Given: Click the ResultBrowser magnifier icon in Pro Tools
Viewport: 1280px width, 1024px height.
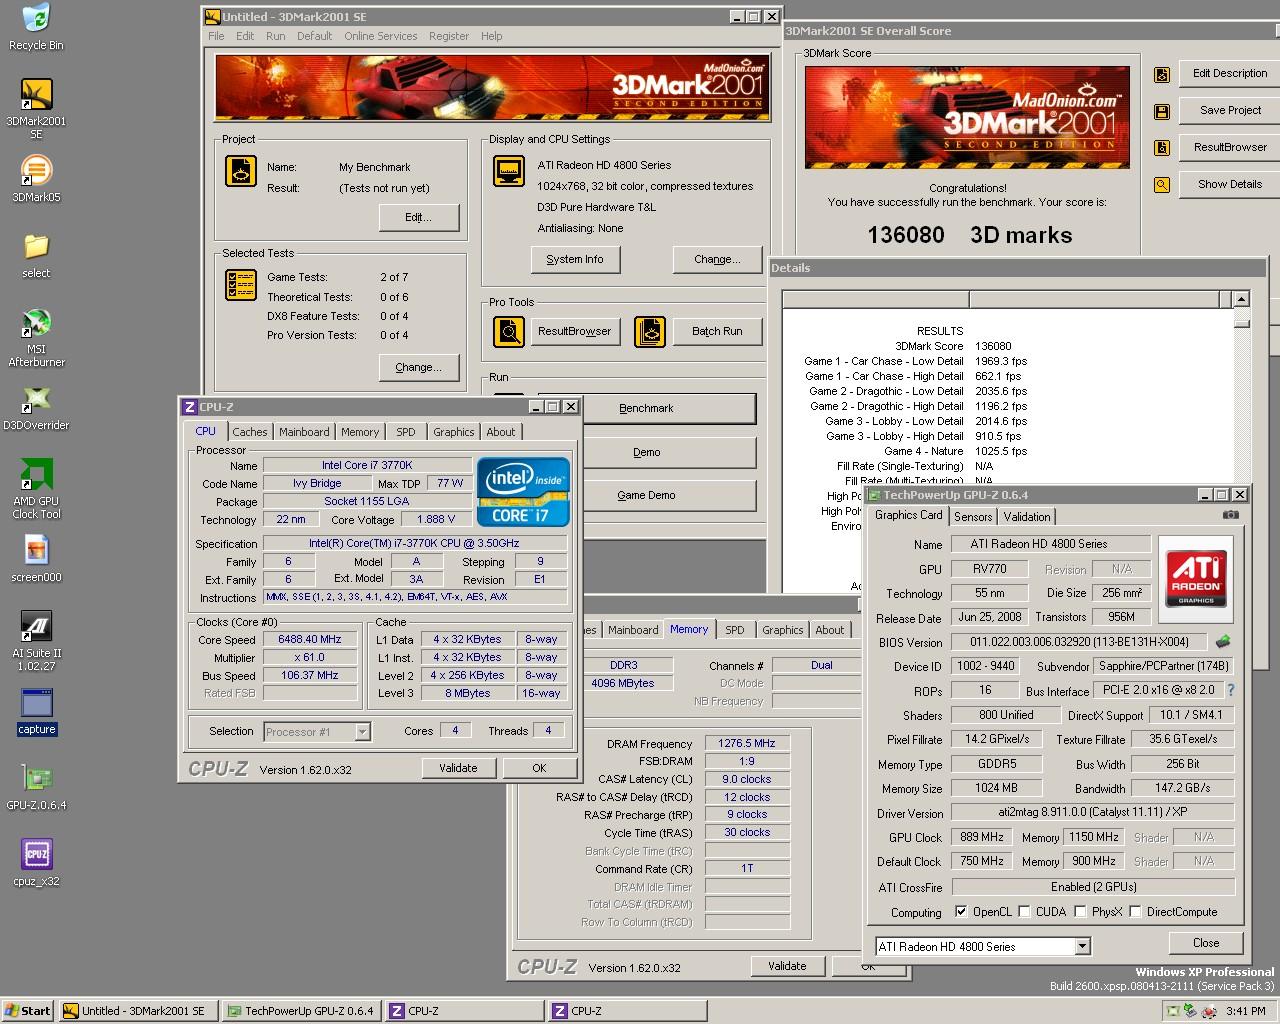Looking at the screenshot, I should tap(509, 331).
